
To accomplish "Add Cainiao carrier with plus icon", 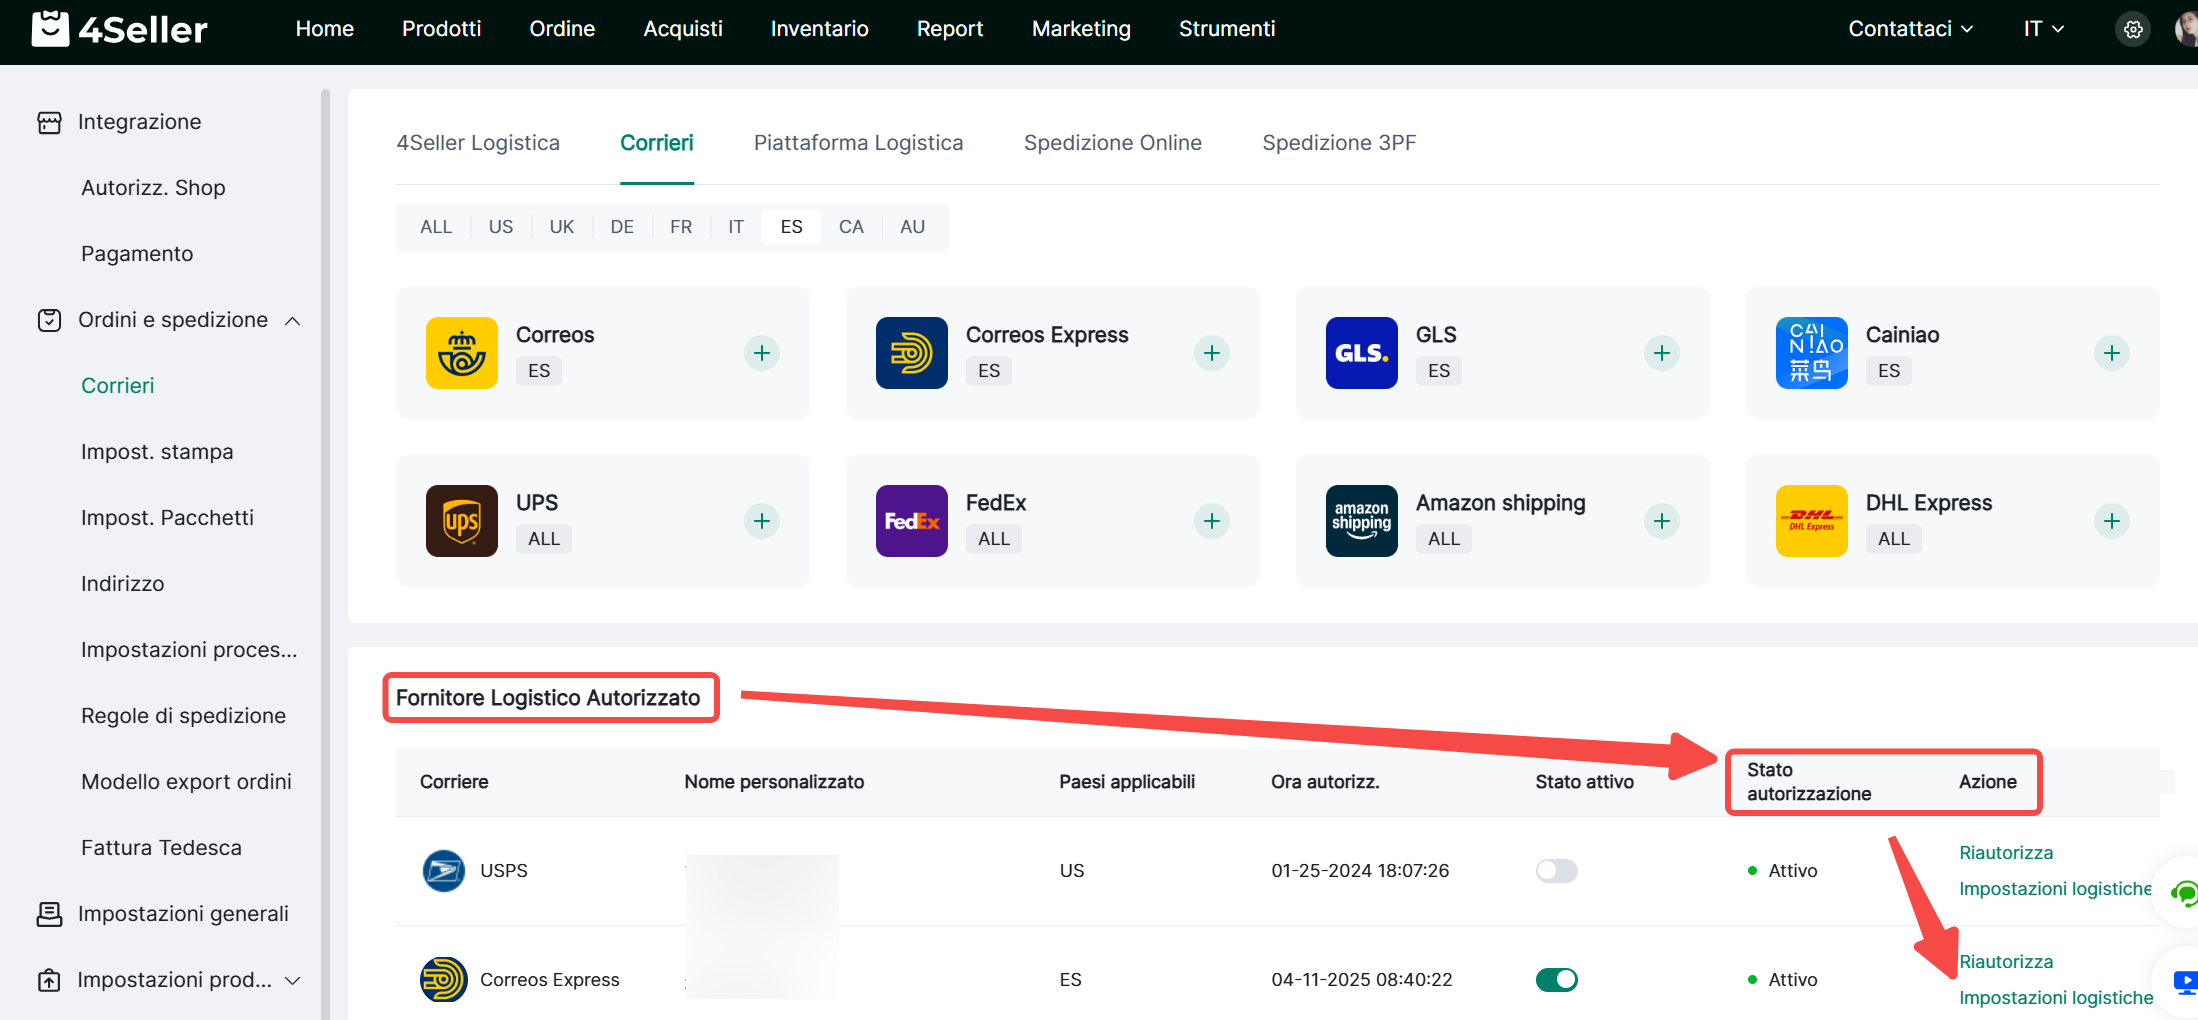I will click(x=2111, y=353).
